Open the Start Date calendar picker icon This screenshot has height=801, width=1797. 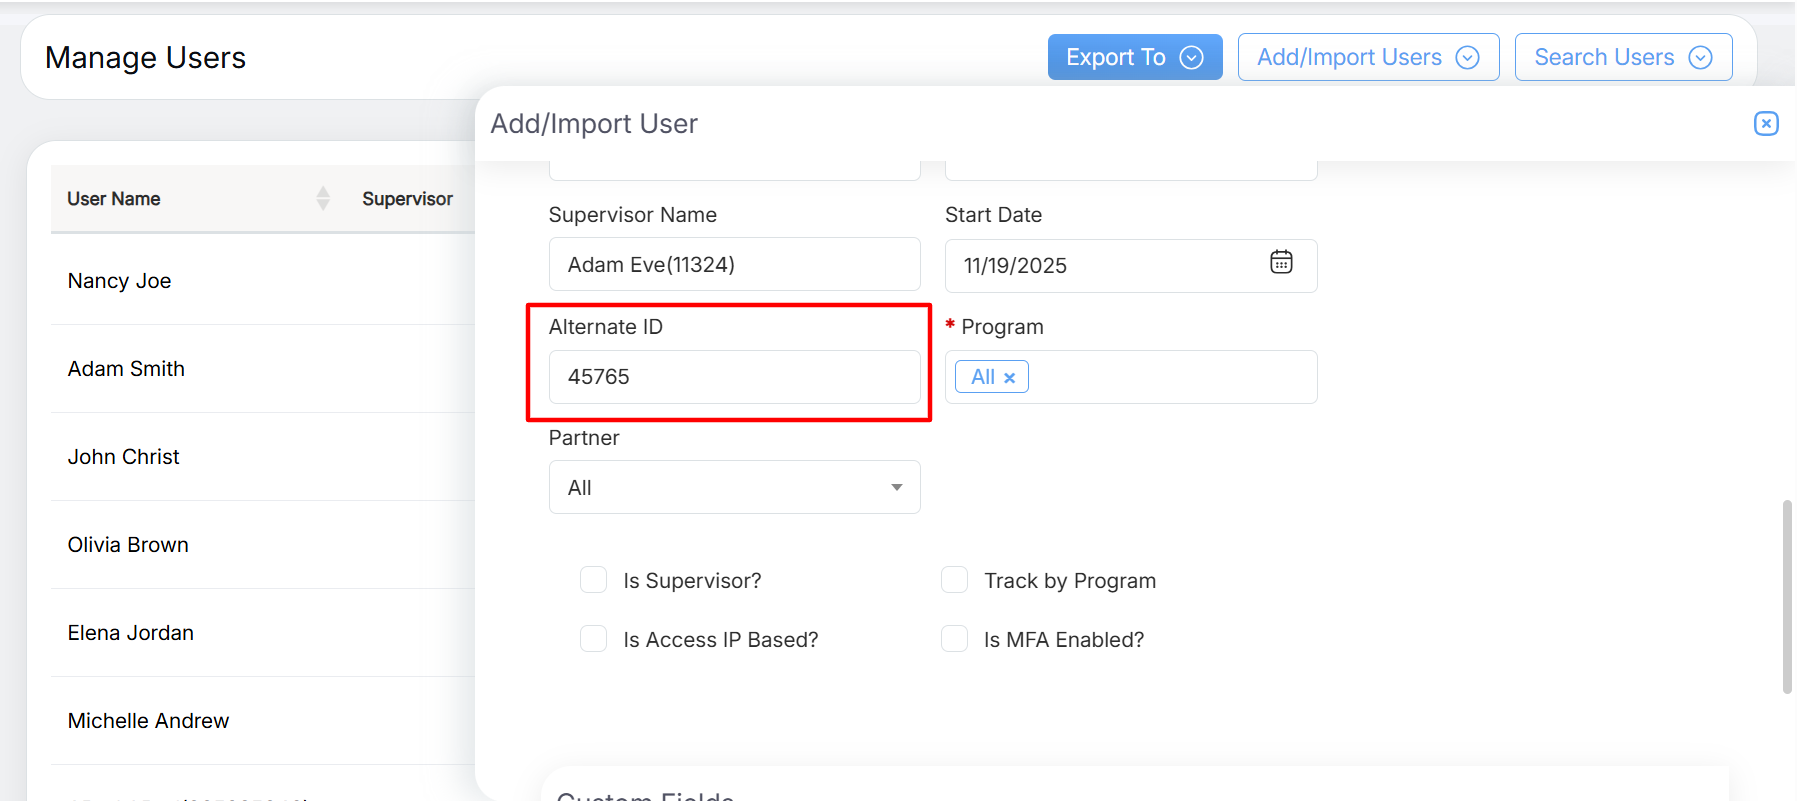1281,262
